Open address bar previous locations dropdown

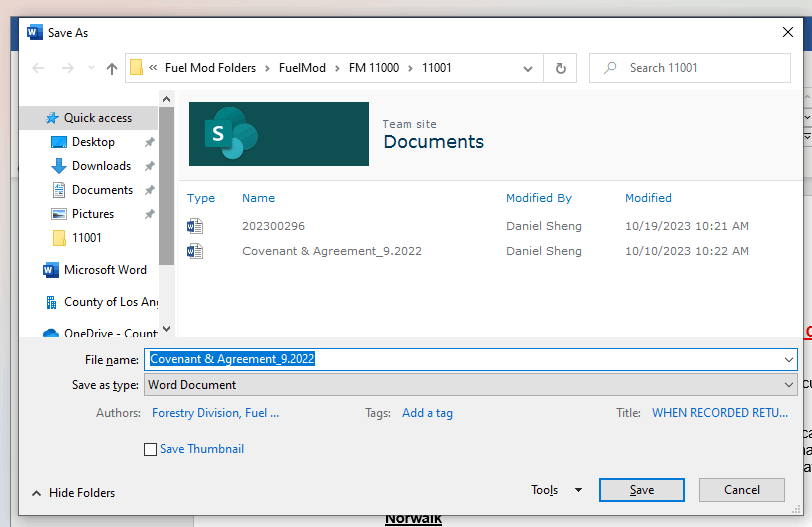(528, 68)
